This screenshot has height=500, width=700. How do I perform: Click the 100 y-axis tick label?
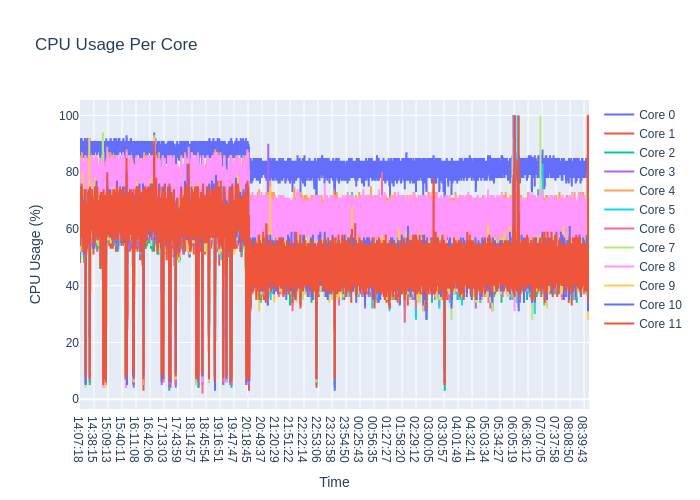tap(68, 116)
